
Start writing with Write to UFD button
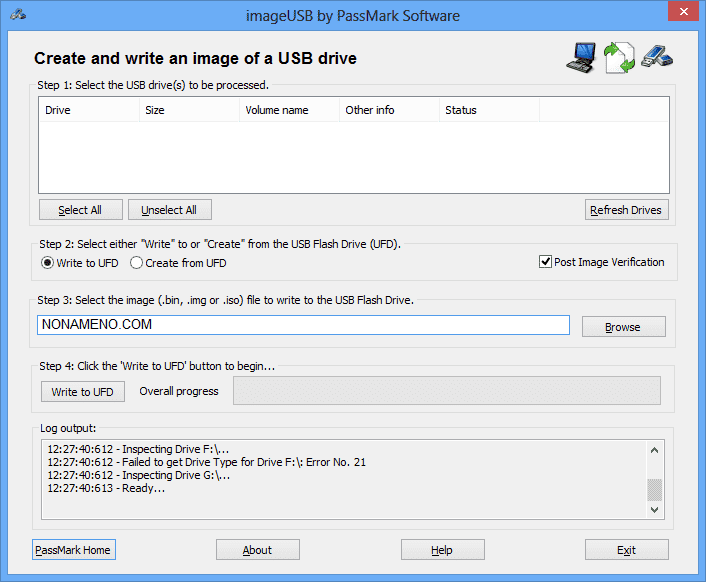[83, 392]
